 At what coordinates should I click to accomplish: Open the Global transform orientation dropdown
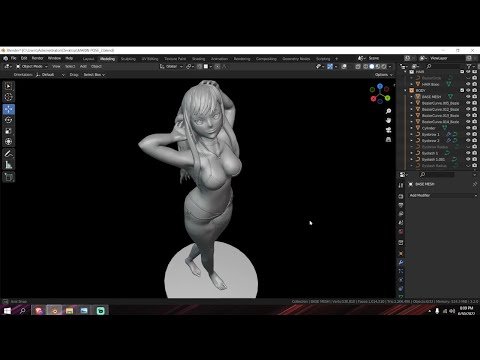[171, 67]
